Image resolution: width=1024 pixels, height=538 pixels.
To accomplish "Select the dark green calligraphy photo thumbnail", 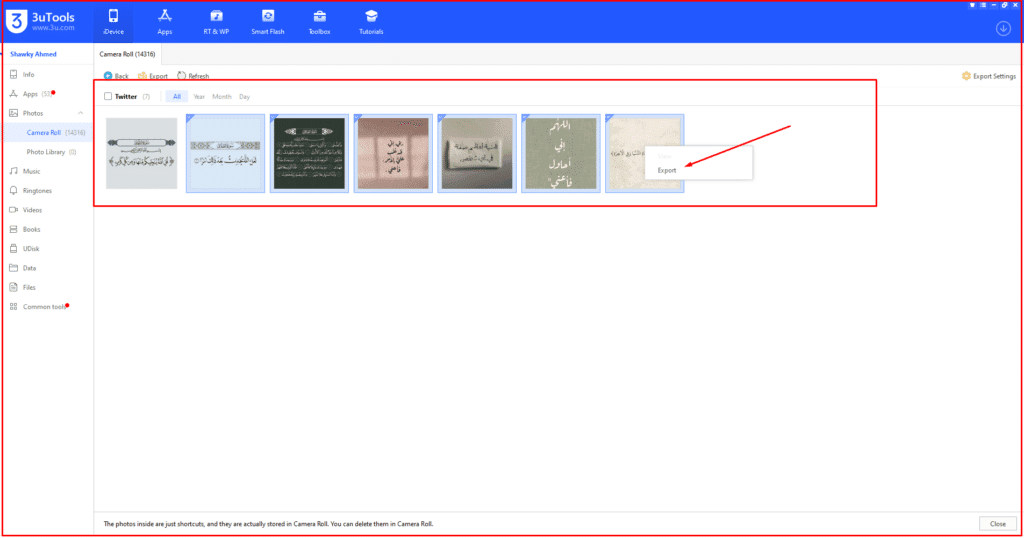I will point(309,153).
